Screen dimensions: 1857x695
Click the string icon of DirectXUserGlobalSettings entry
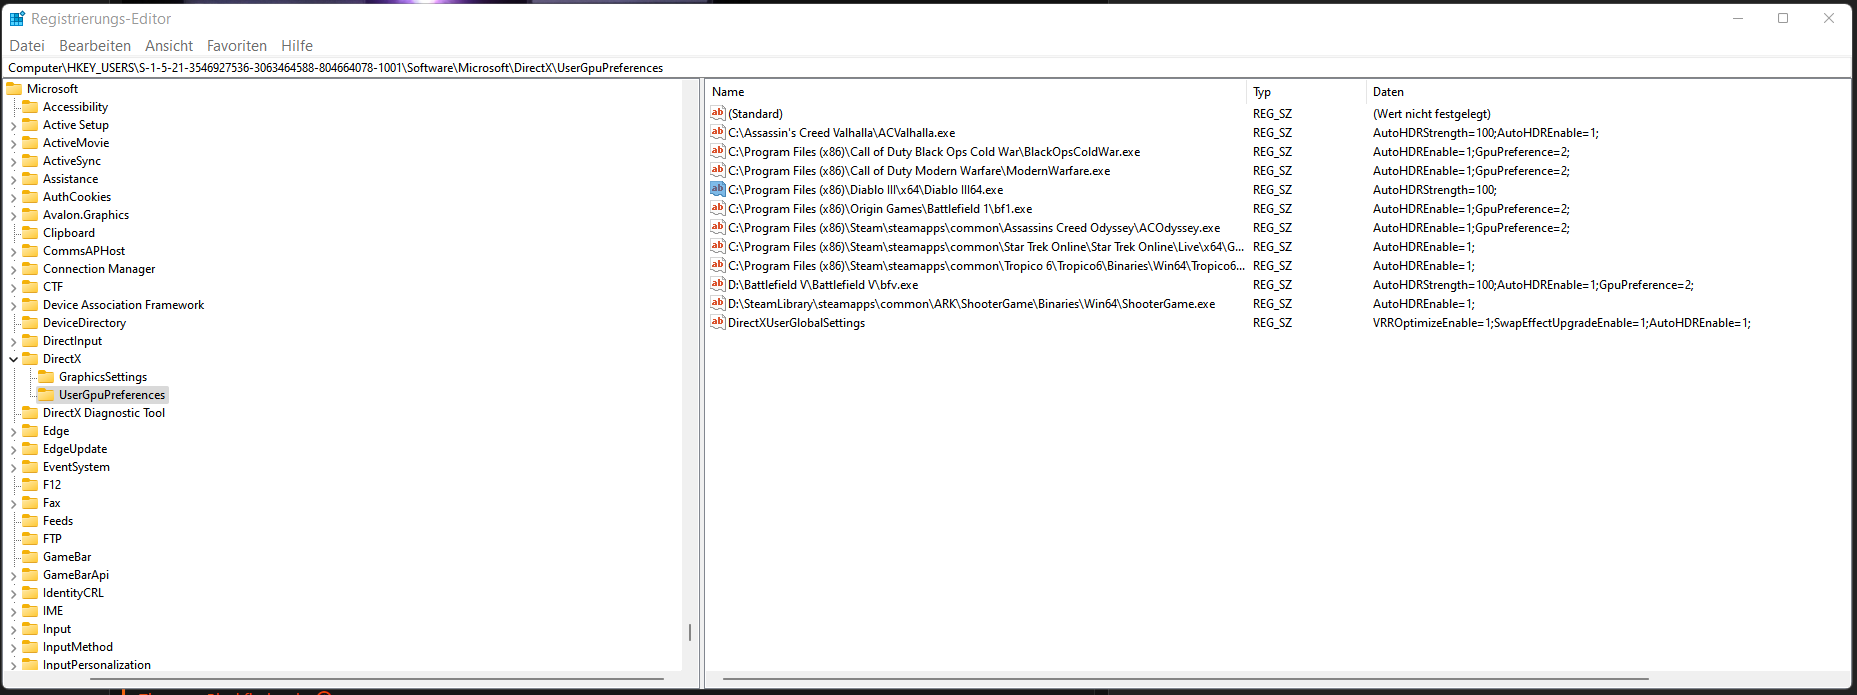pos(717,322)
